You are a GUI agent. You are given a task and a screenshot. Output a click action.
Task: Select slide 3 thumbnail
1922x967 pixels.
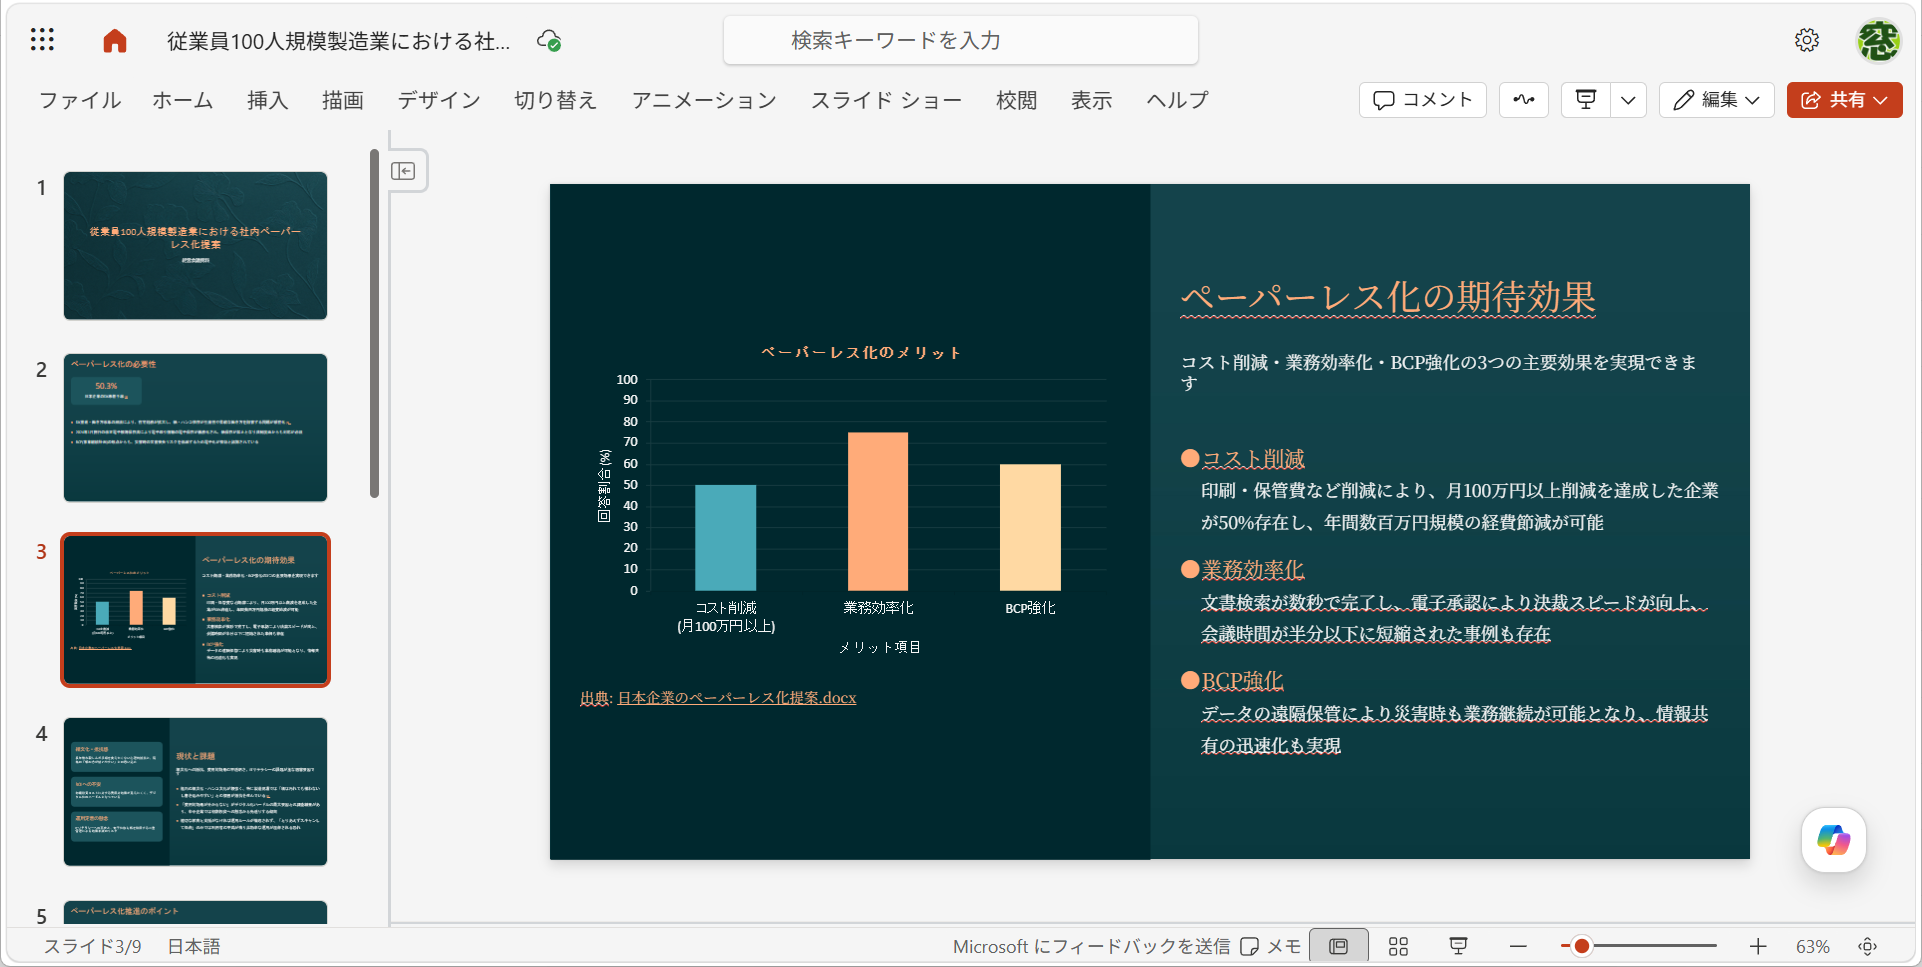(x=195, y=609)
